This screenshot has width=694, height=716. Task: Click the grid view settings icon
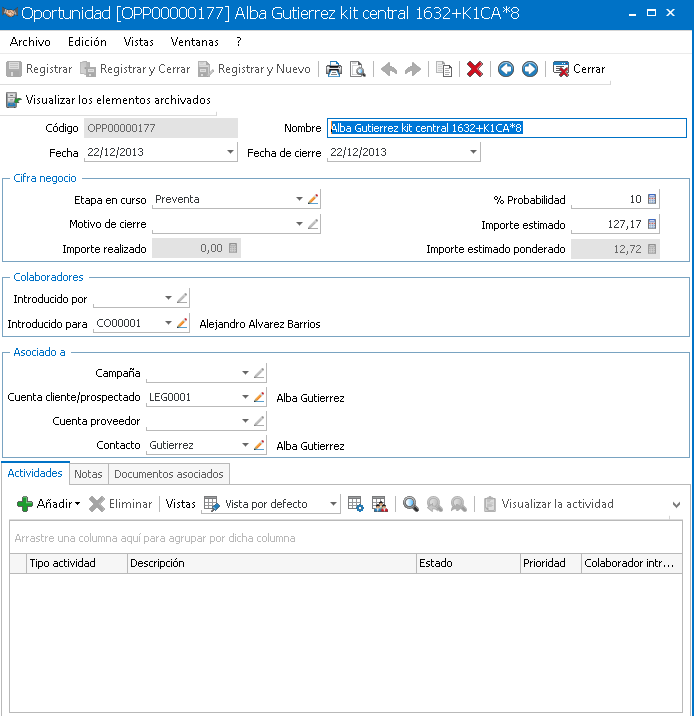(356, 504)
